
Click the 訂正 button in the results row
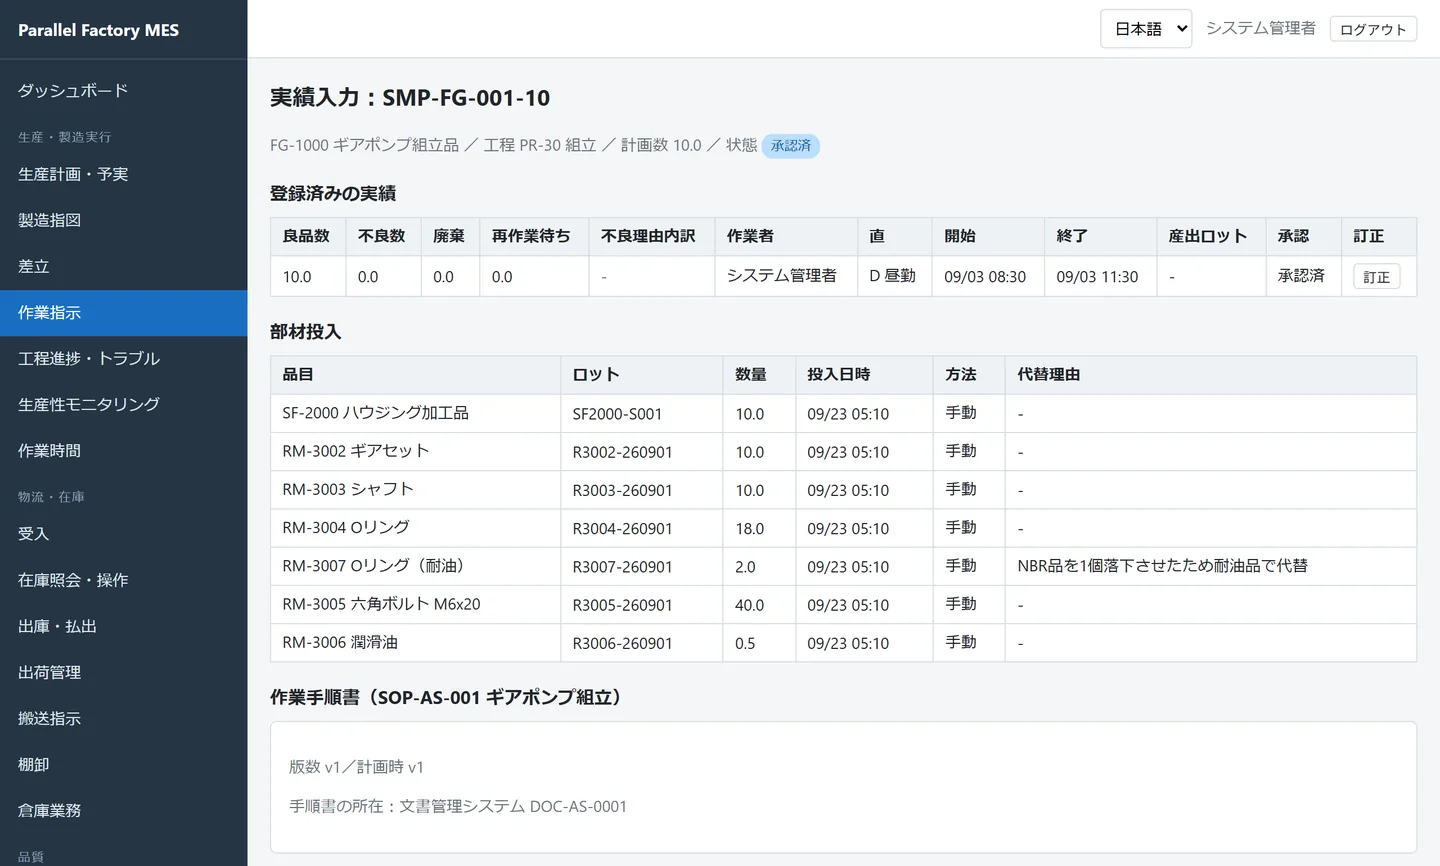(1377, 277)
